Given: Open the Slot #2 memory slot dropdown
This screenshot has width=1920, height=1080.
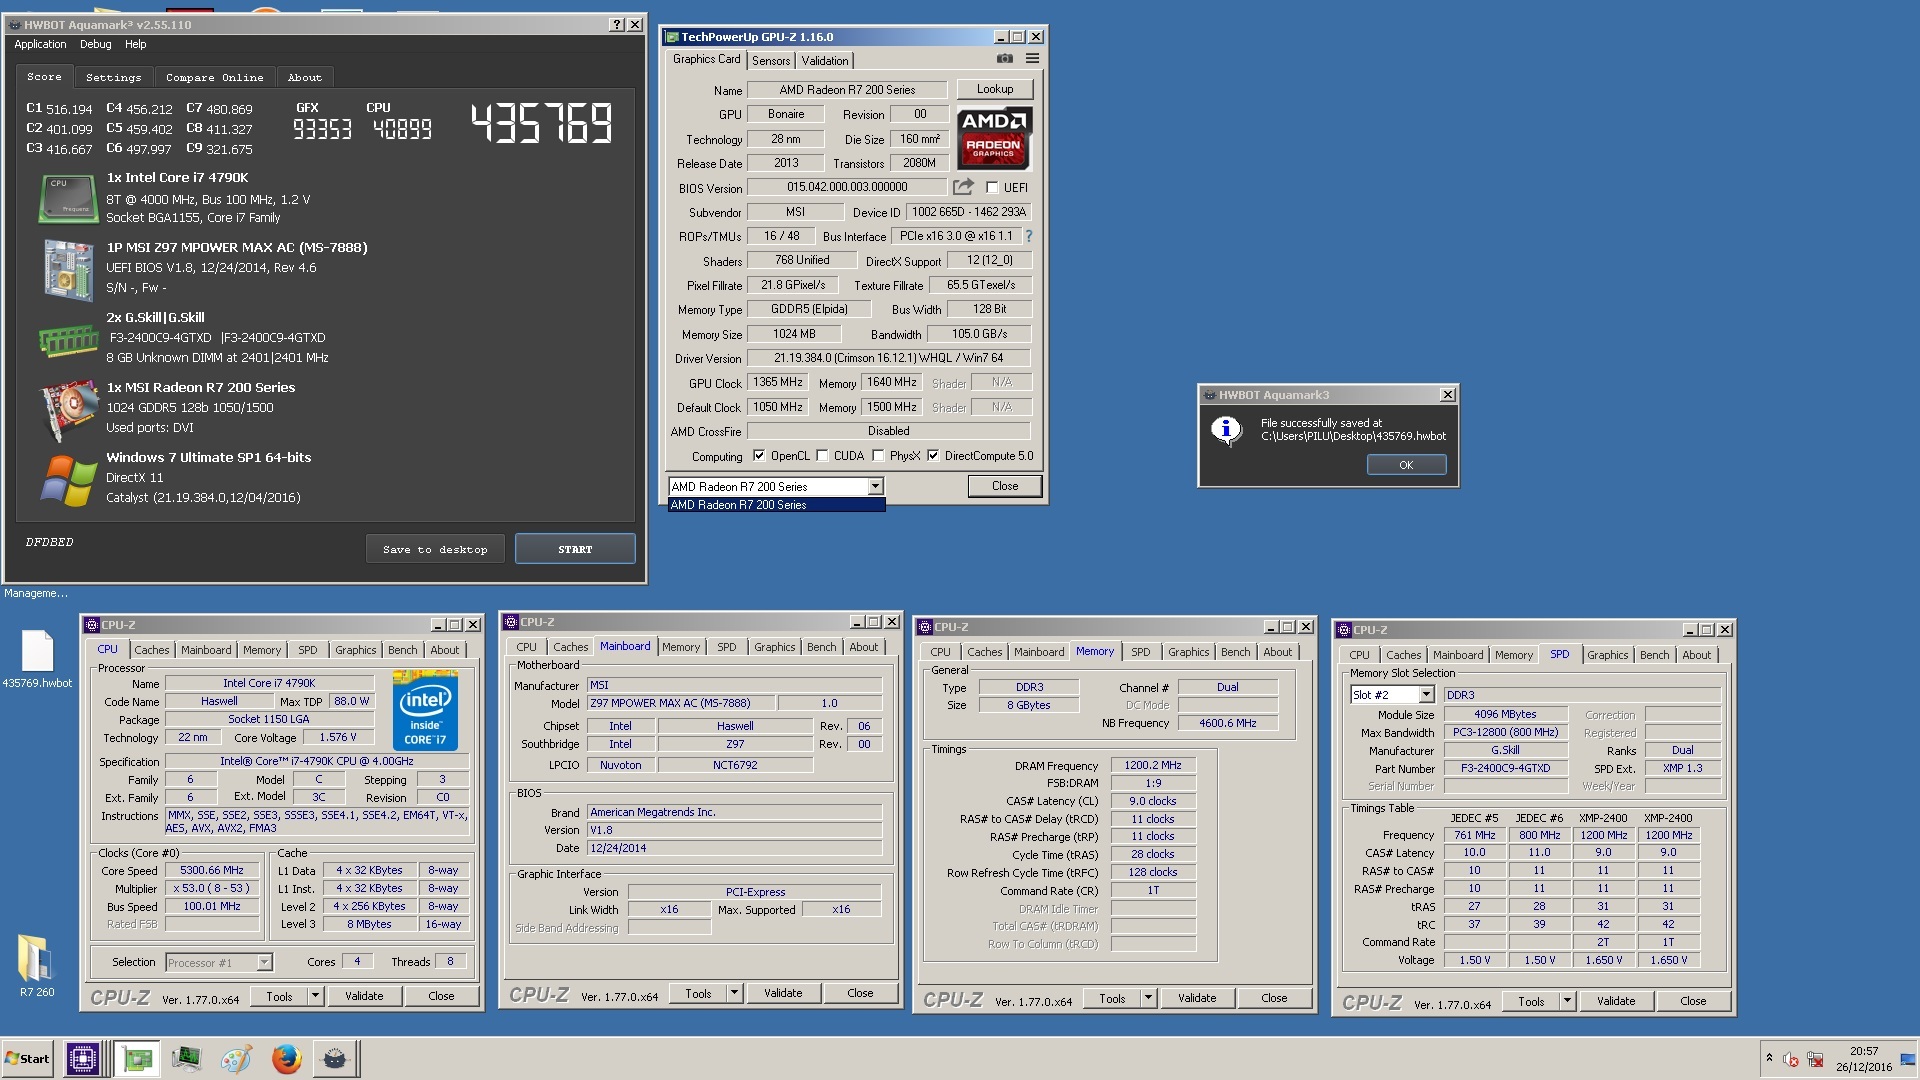Looking at the screenshot, I should click(1426, 695).
